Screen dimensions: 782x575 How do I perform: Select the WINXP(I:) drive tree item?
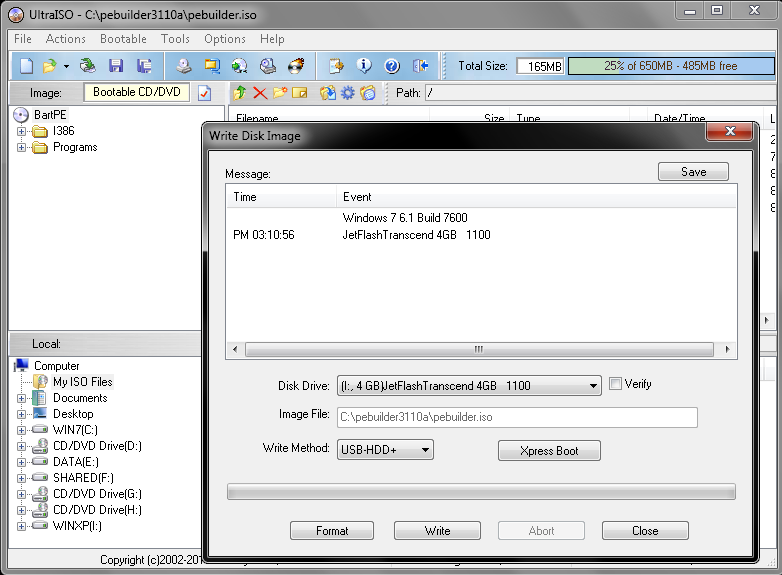[x=77, y=526]
